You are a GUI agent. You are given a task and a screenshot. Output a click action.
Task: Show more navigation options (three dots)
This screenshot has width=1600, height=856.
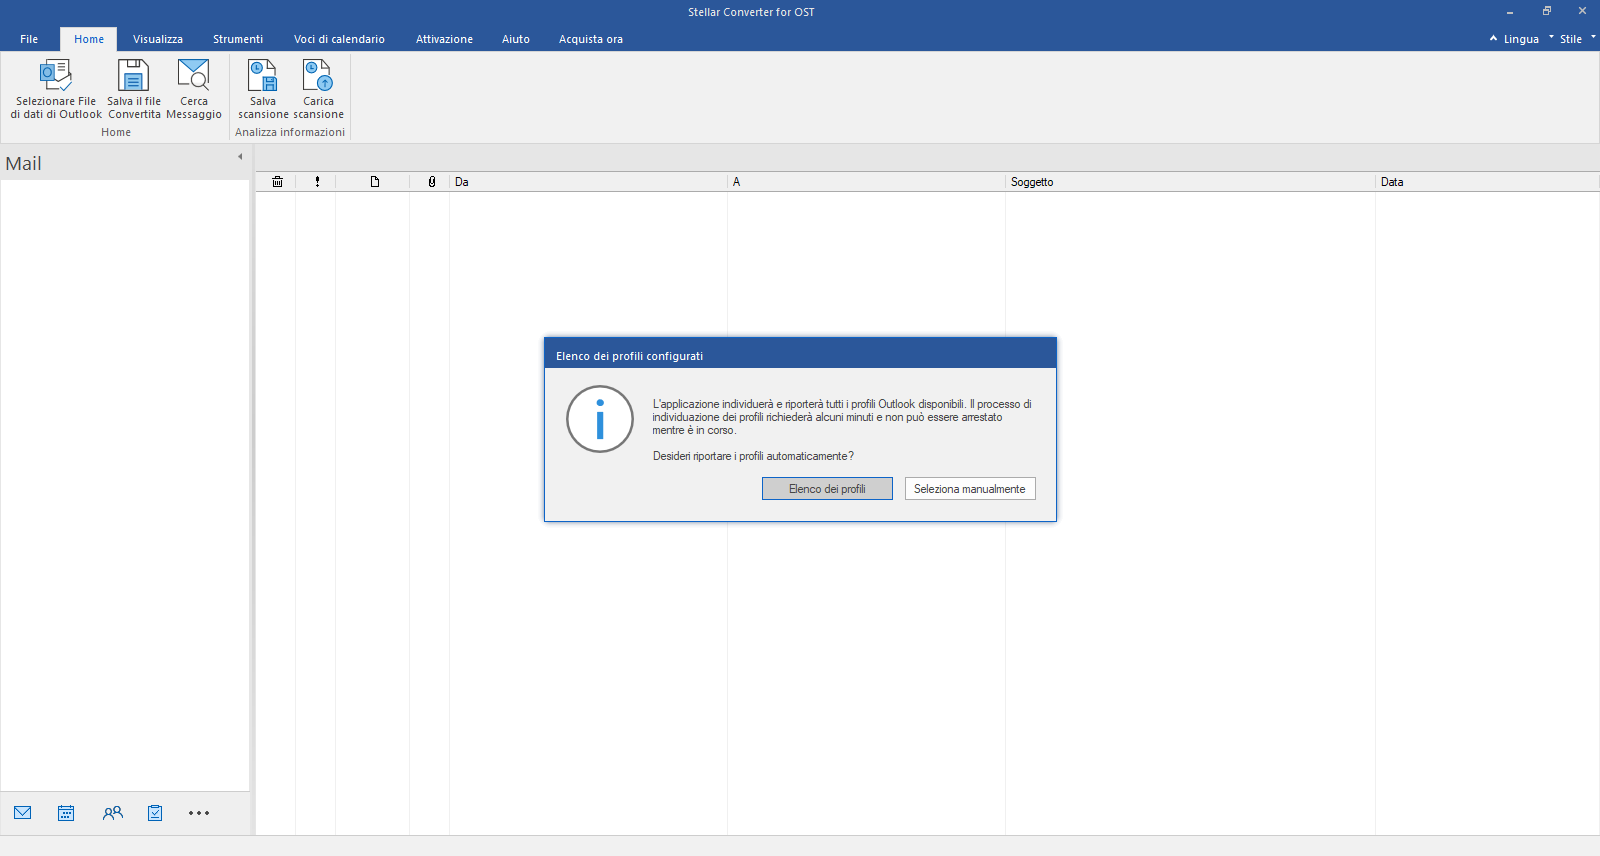click(199, 813)
